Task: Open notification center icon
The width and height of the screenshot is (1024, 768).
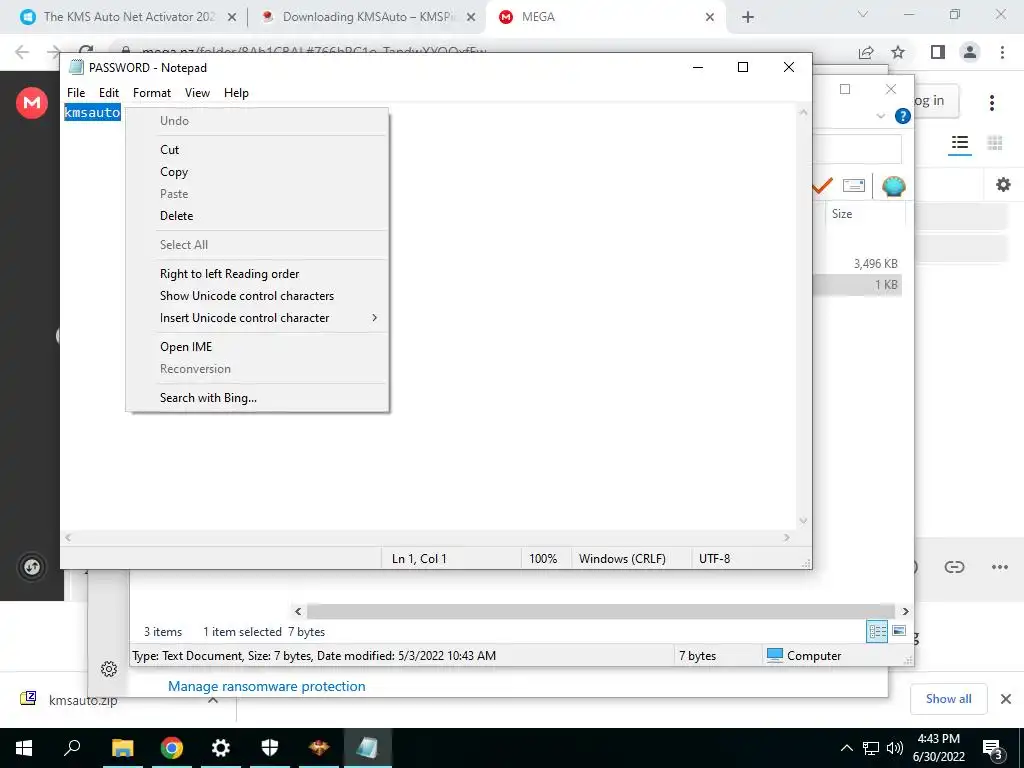Action: [x=992, y=749]
